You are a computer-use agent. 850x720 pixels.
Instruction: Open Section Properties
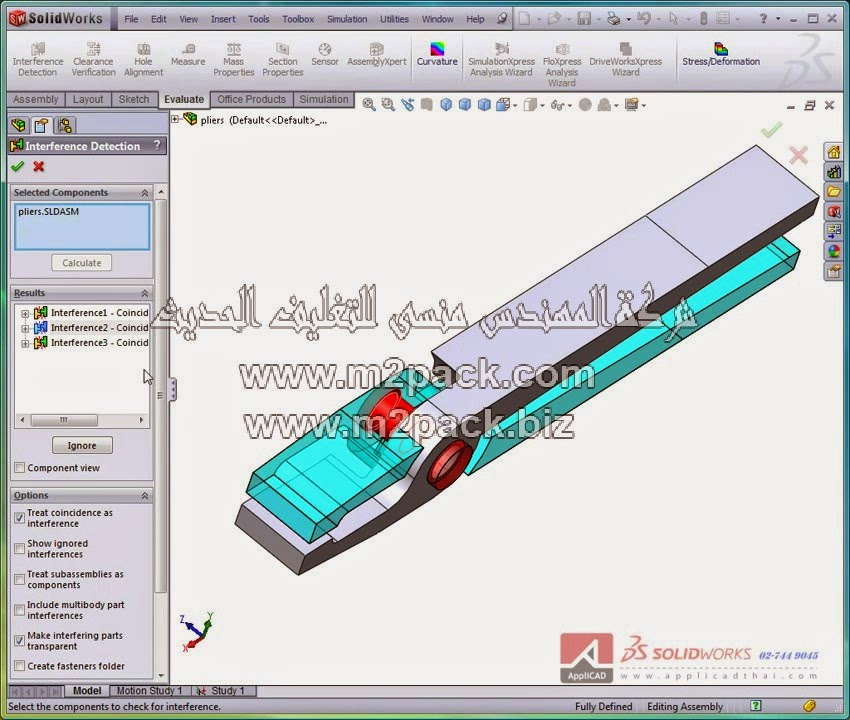282,60
